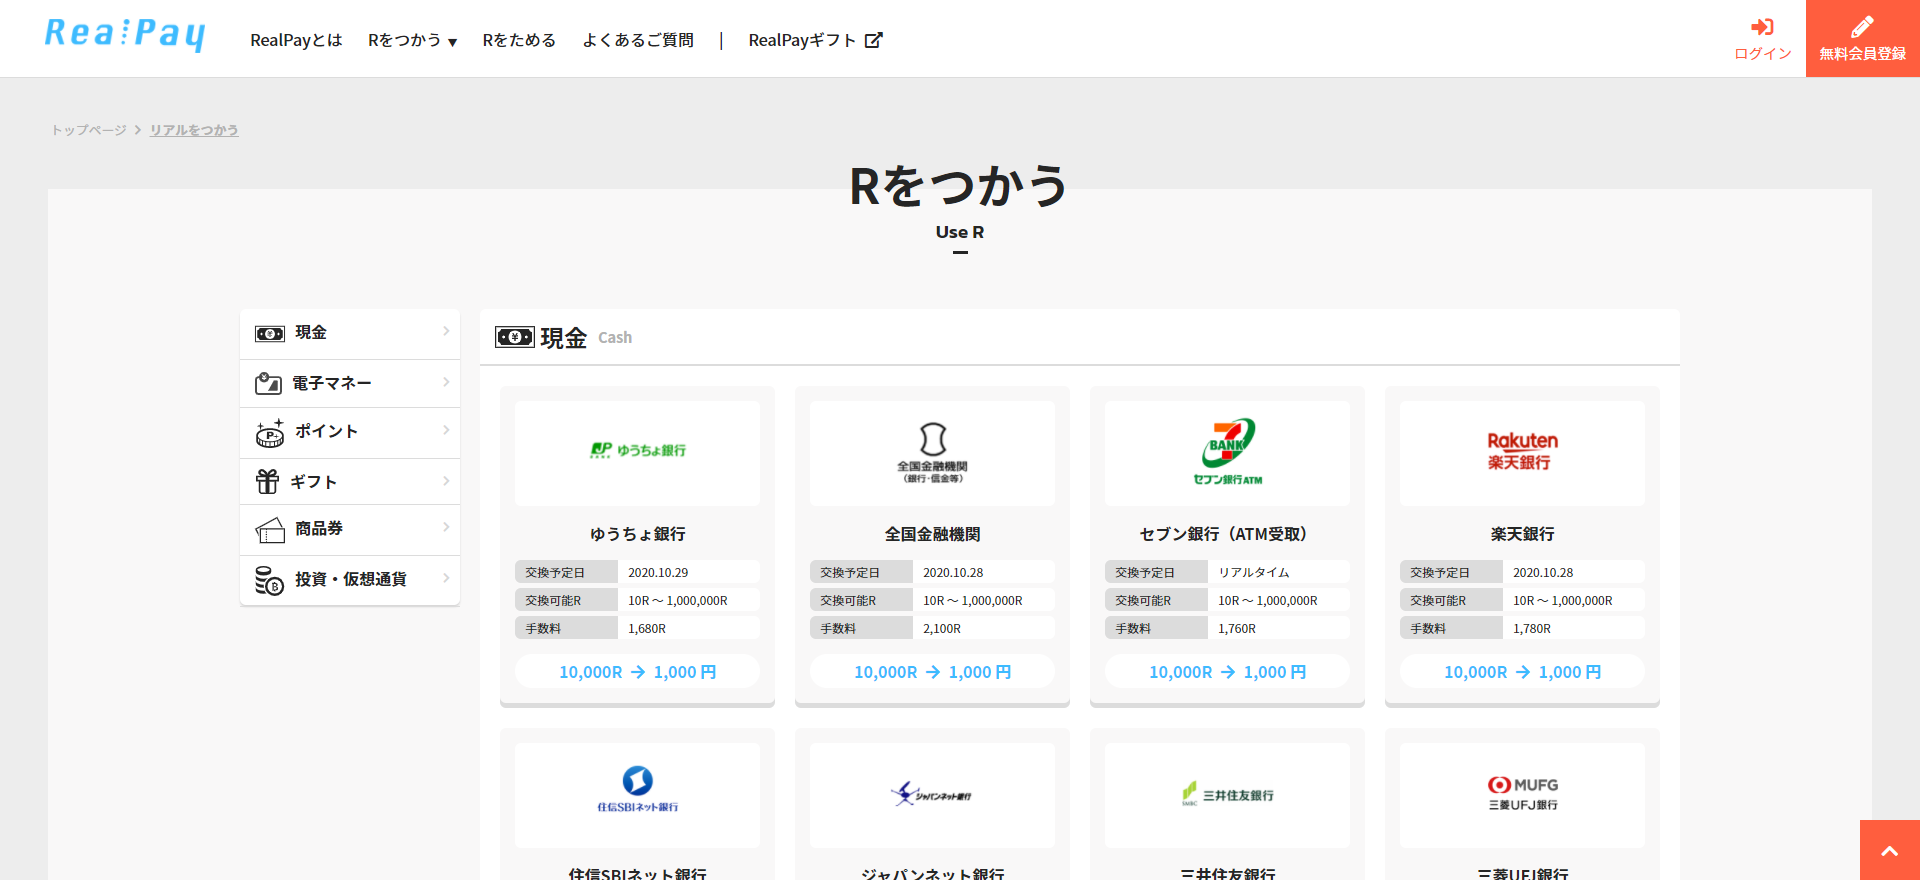Click the electronic money wallet icon
The image size is (1920, 880).
268,383
